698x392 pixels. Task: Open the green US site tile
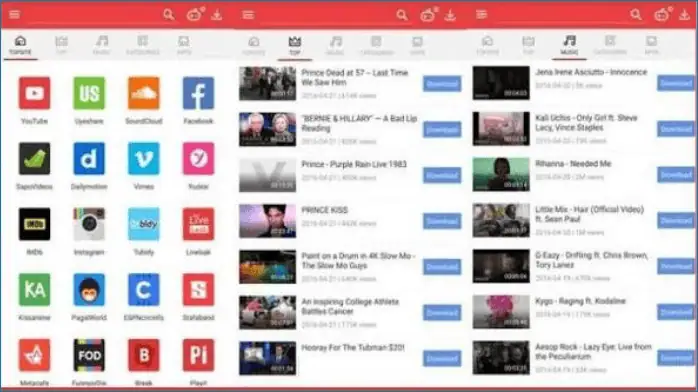89,93
